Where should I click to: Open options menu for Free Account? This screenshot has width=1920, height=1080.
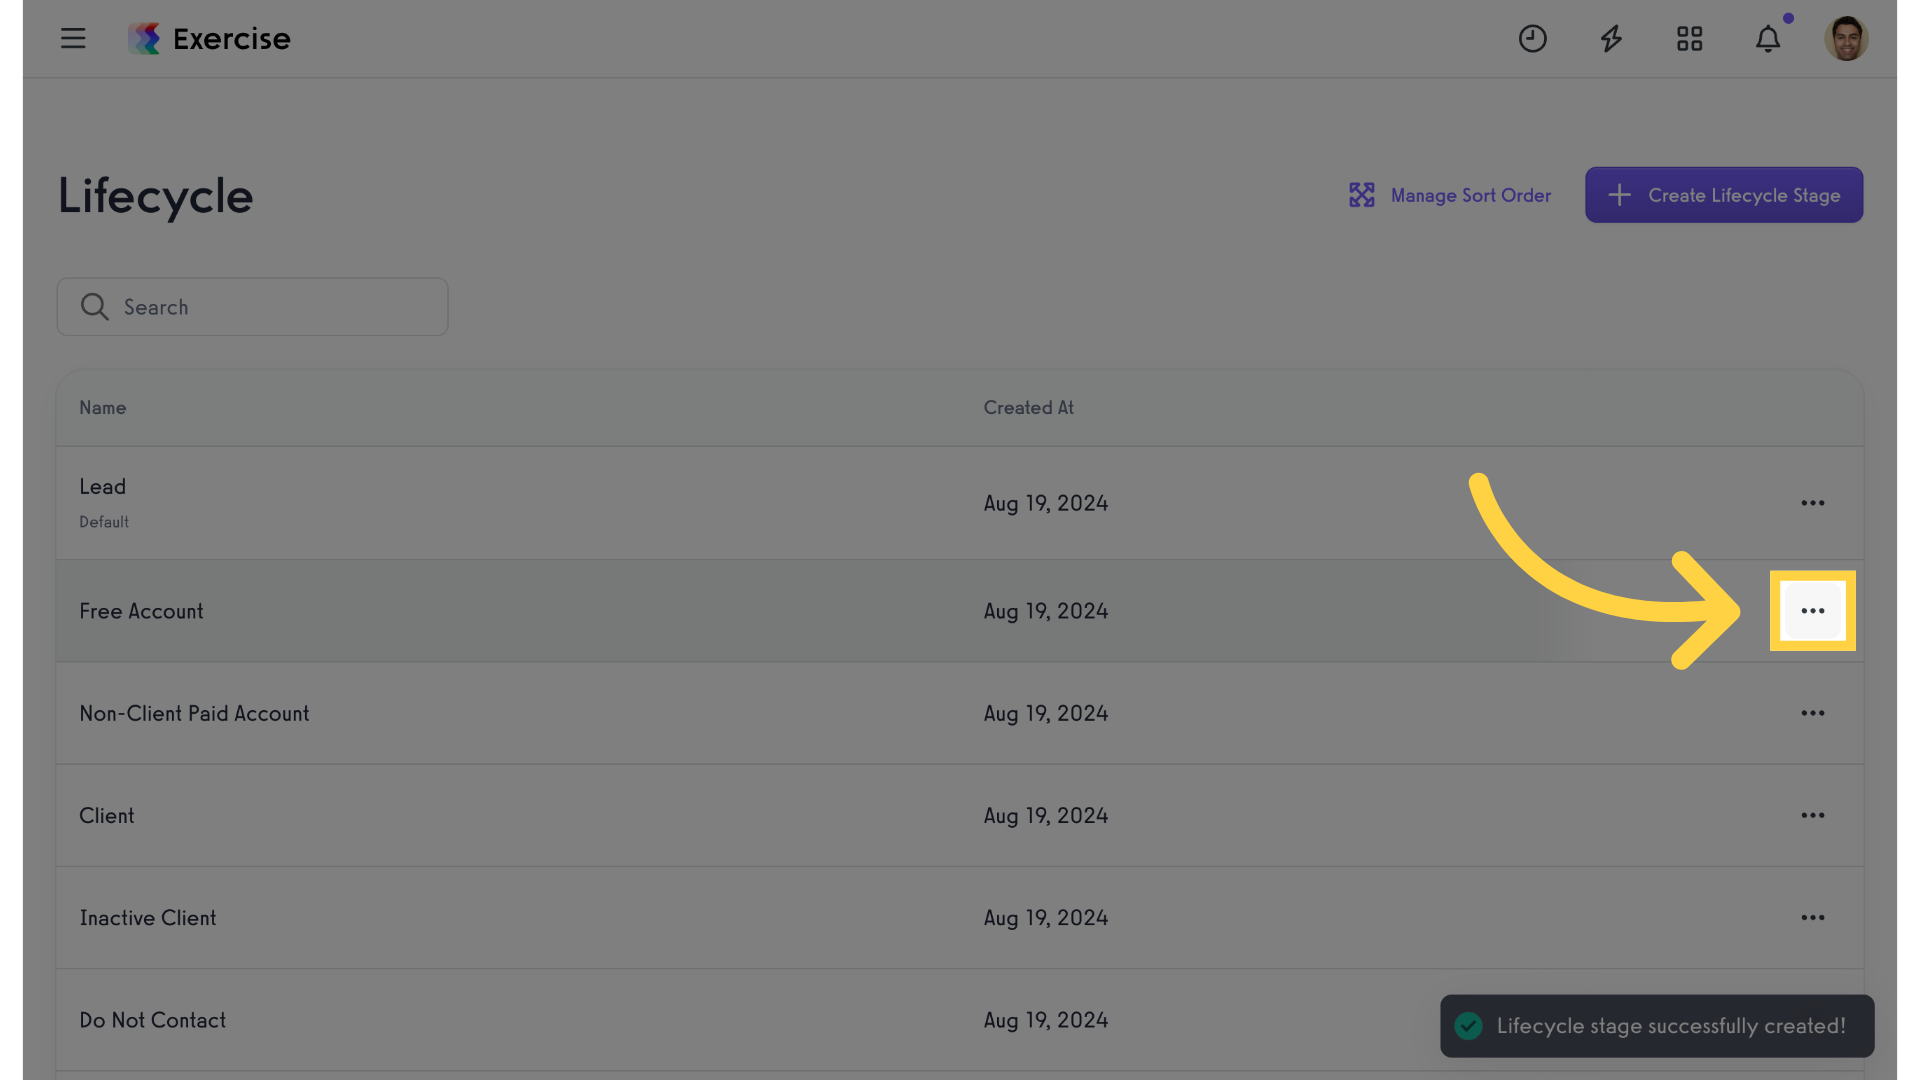point(1812,611)
